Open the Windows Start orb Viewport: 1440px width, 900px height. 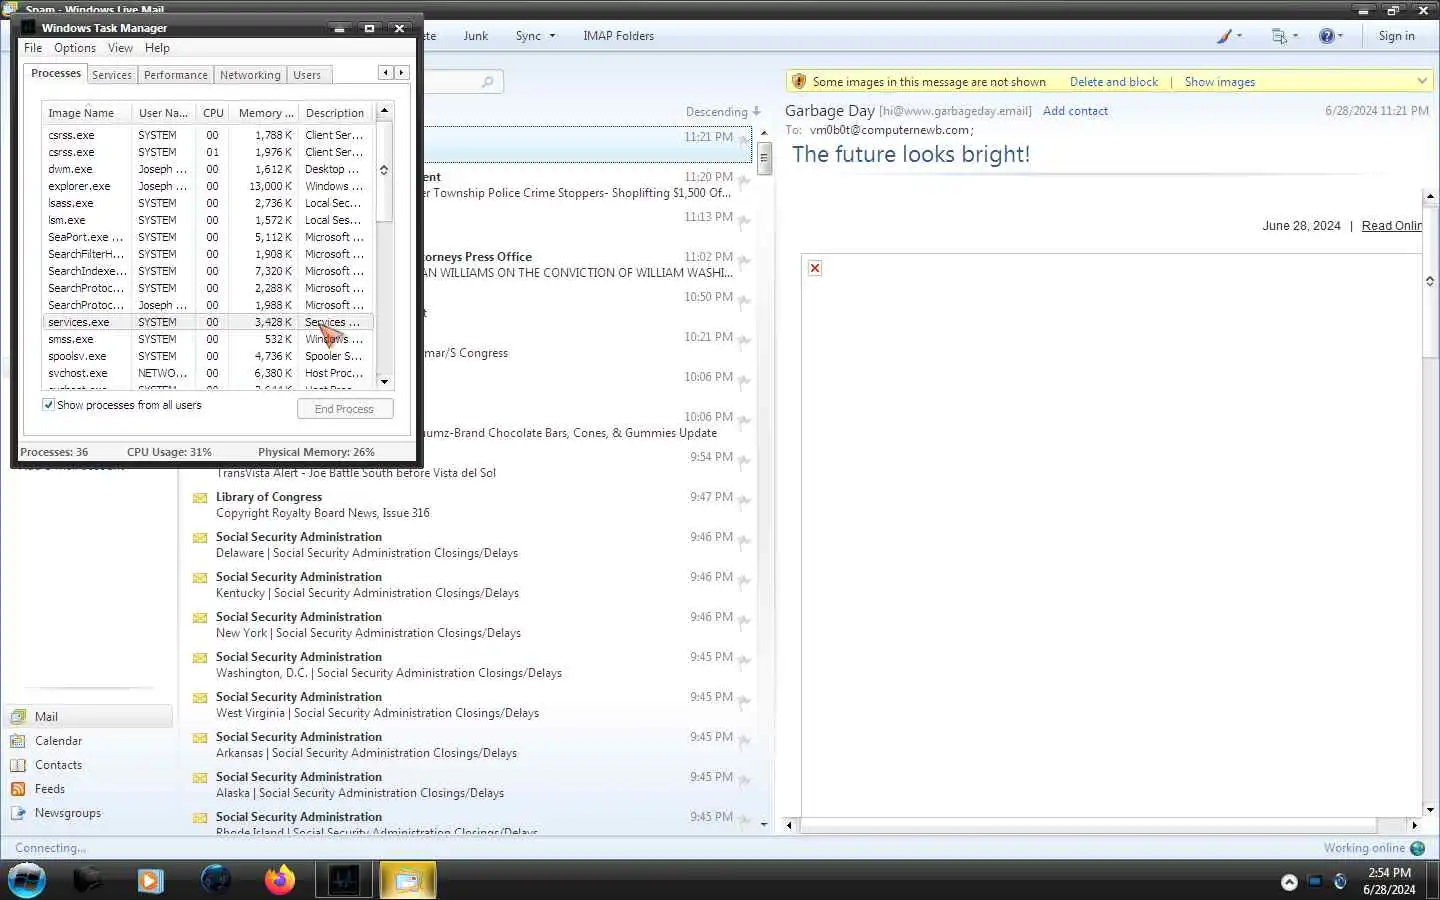coord(27,881)
